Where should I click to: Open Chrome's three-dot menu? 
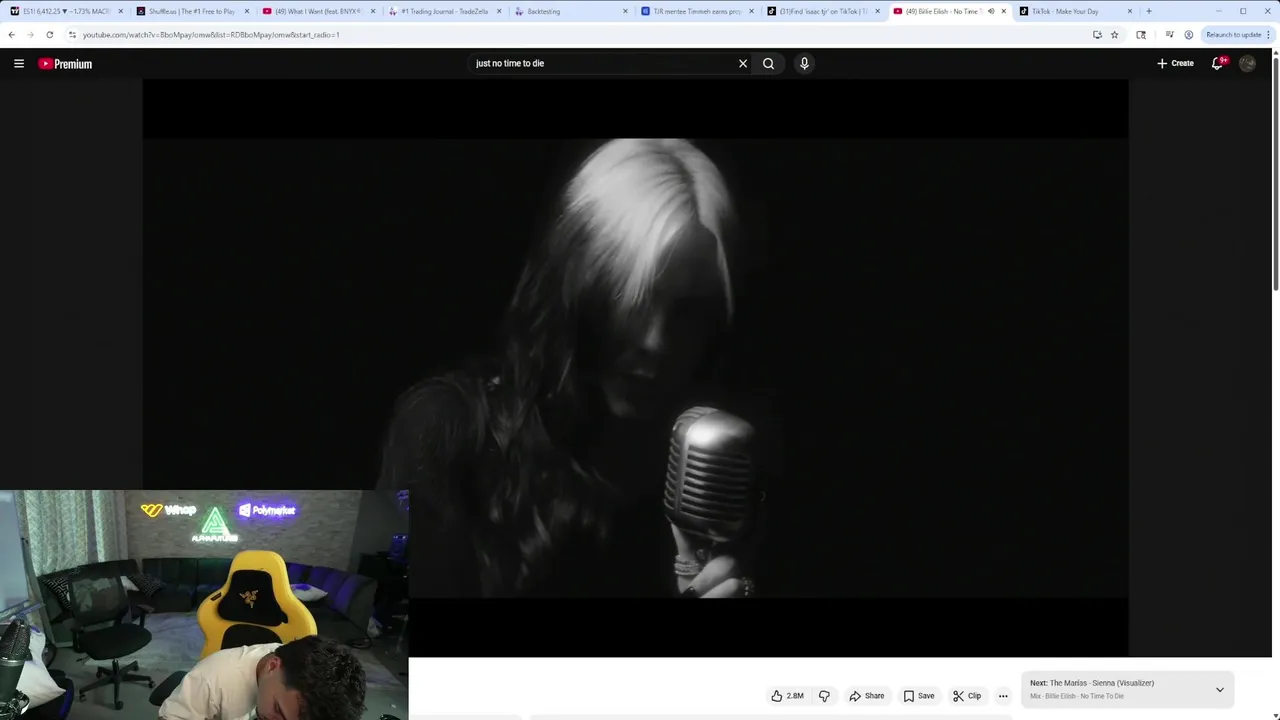point(1268,34)
